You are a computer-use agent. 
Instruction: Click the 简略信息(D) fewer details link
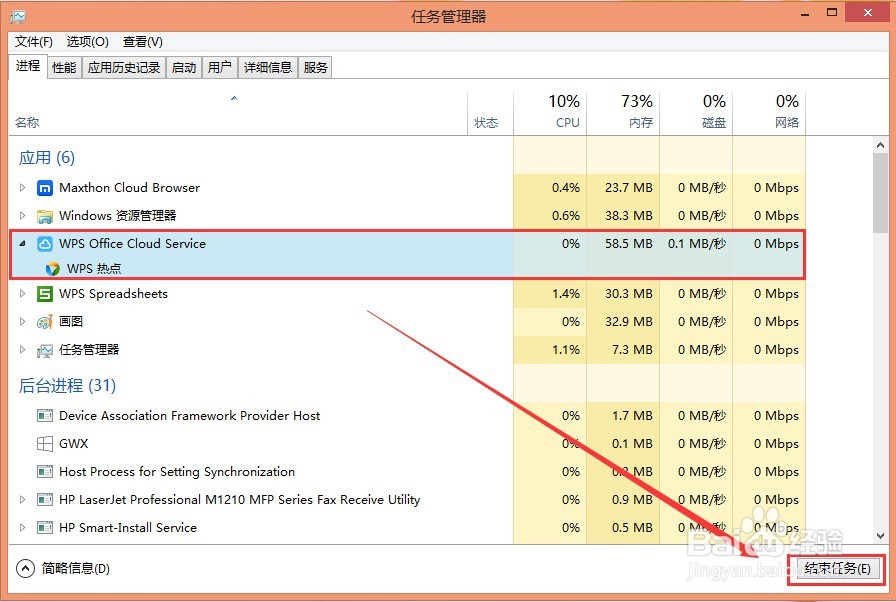pos(76,569)
